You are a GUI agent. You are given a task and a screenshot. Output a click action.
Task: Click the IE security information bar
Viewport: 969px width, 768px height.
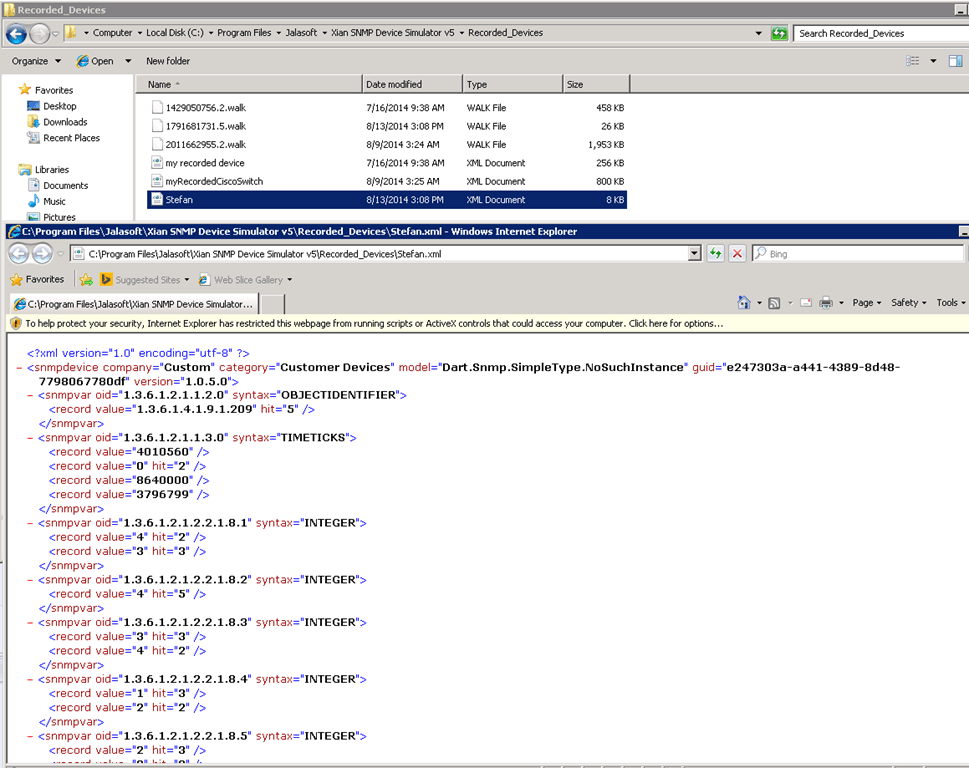[488, 323]
